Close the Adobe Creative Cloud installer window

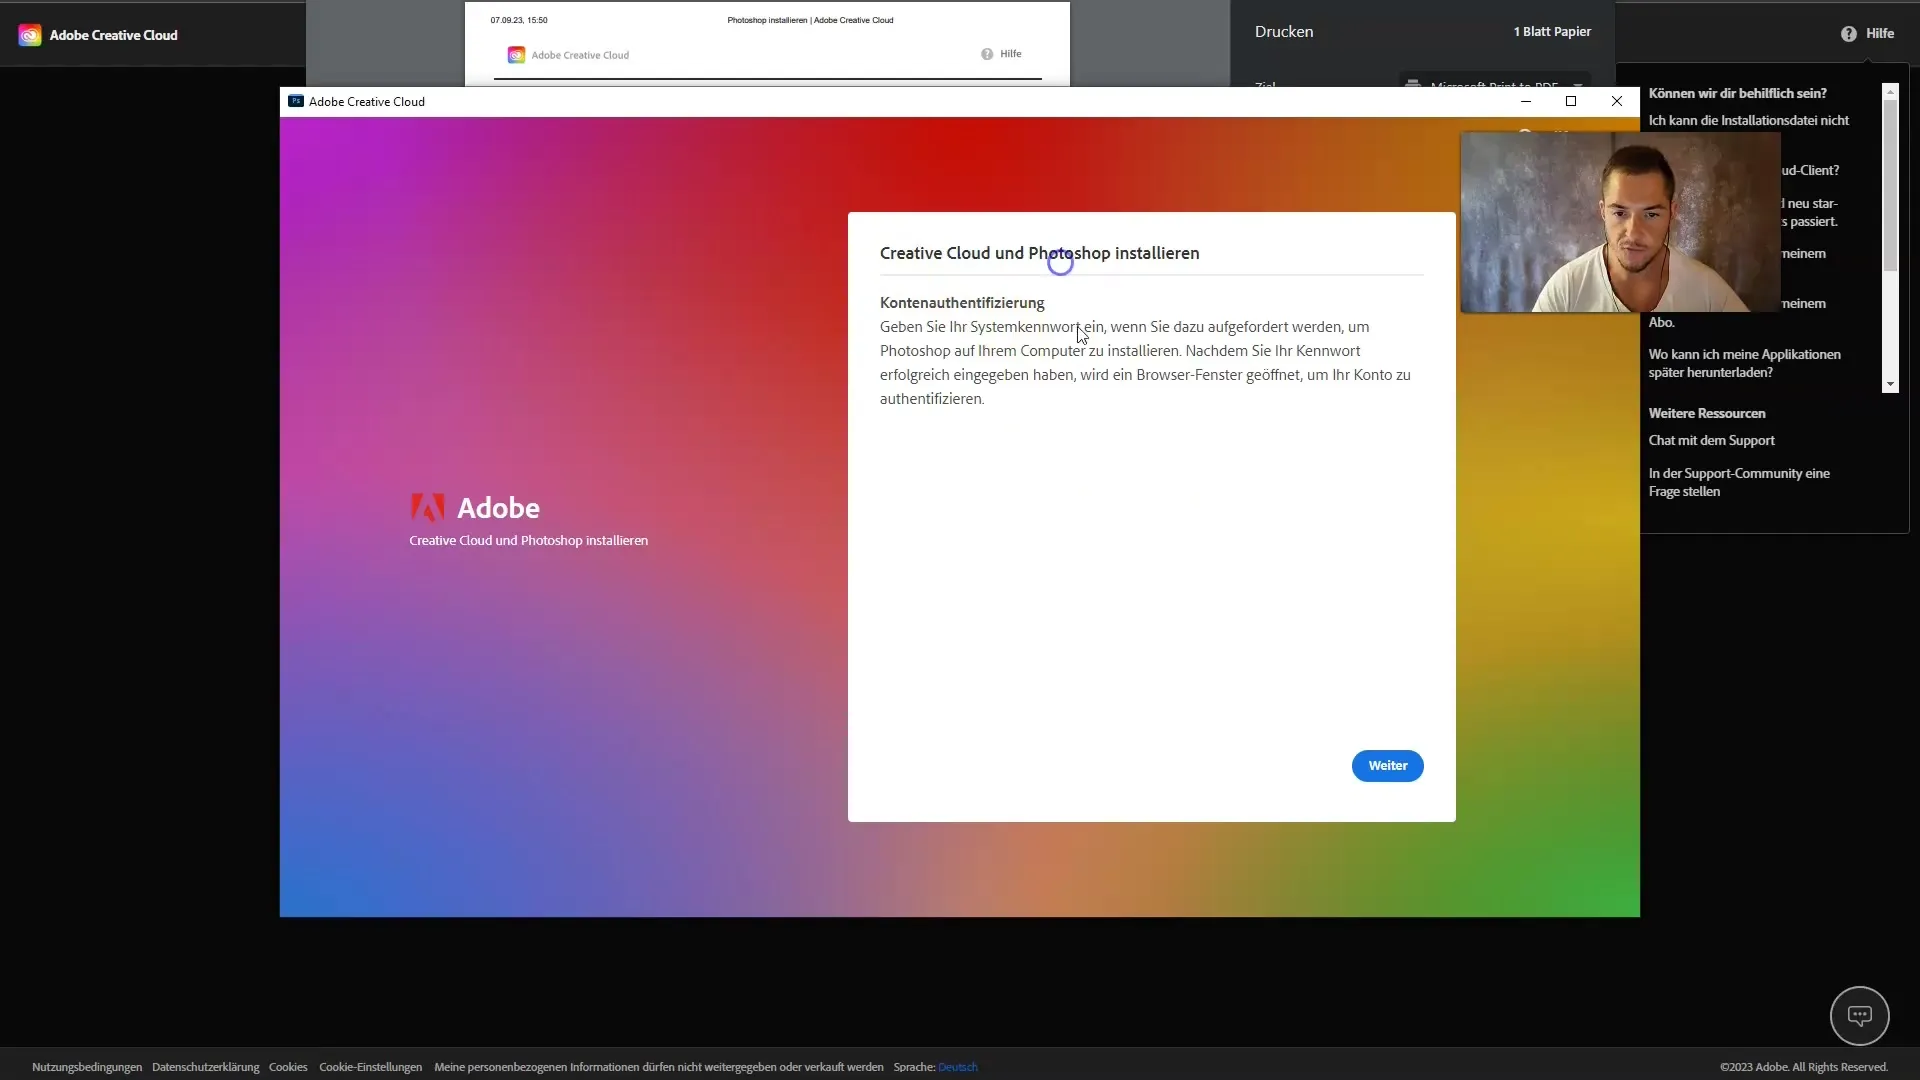point(1617,101)
